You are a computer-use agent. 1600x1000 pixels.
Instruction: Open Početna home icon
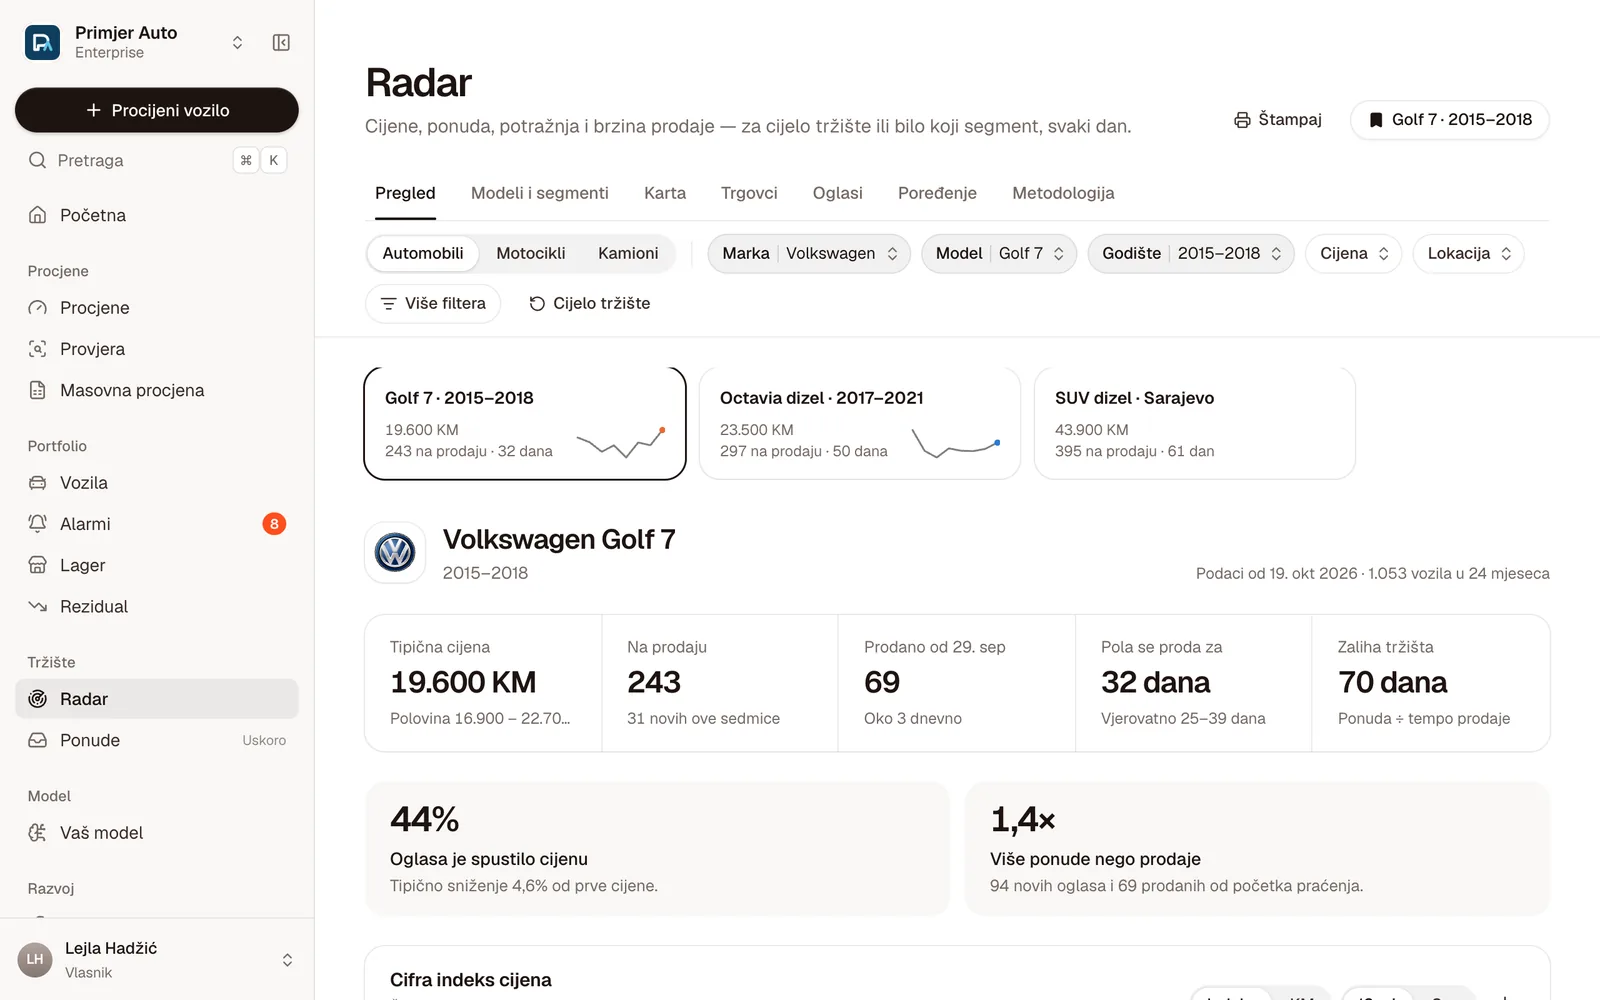[x=37, y=215]
